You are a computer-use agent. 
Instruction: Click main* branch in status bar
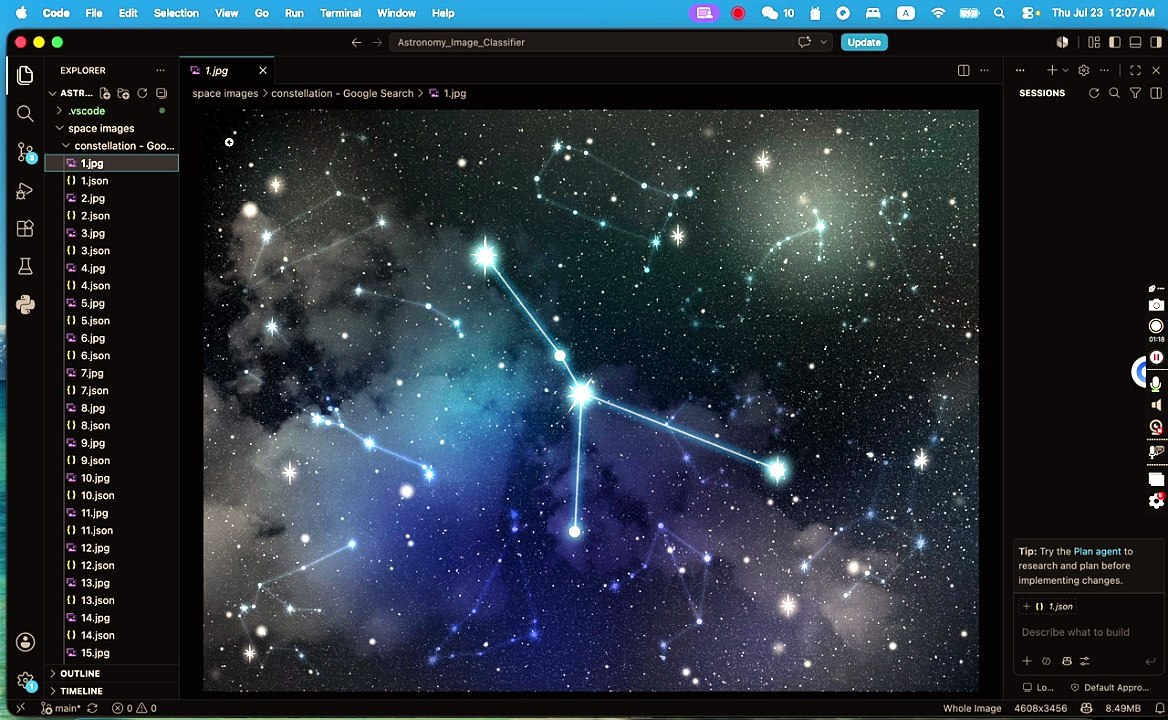tap(60, 708)
